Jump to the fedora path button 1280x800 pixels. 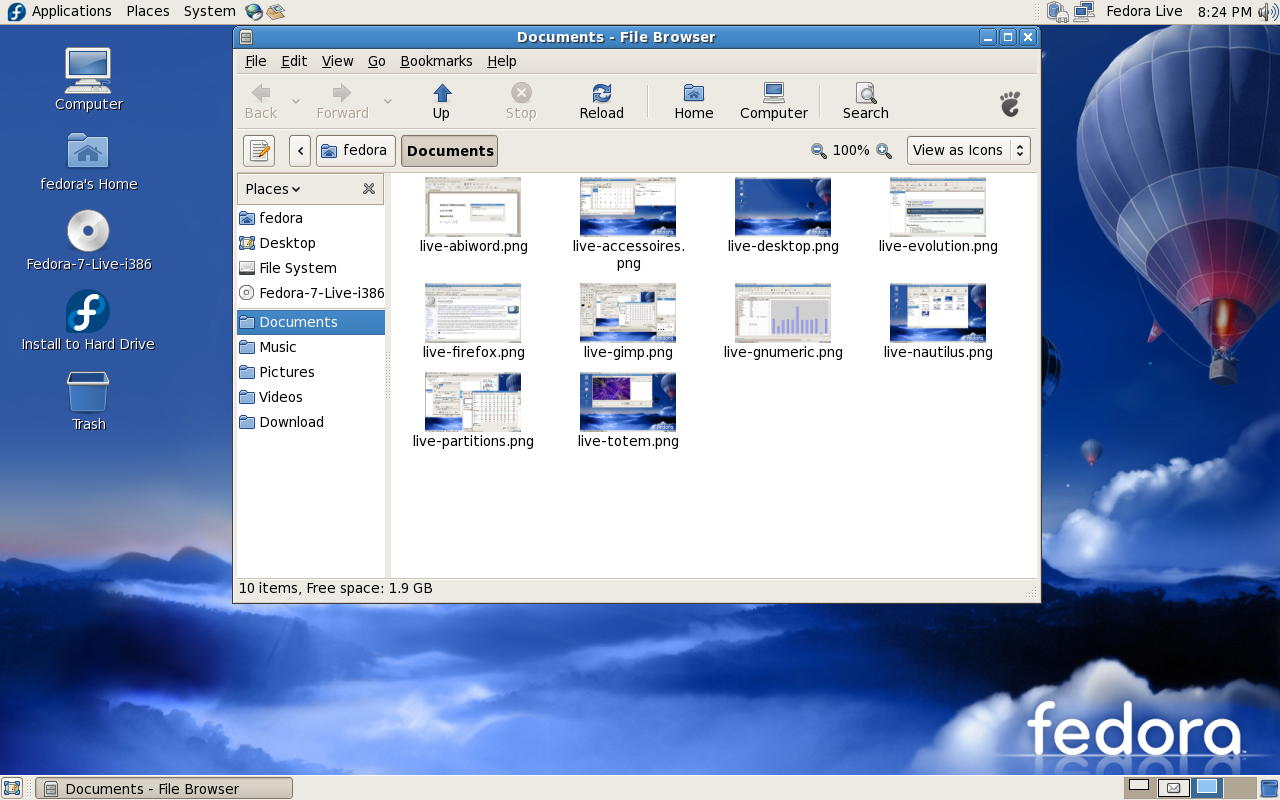355,151
